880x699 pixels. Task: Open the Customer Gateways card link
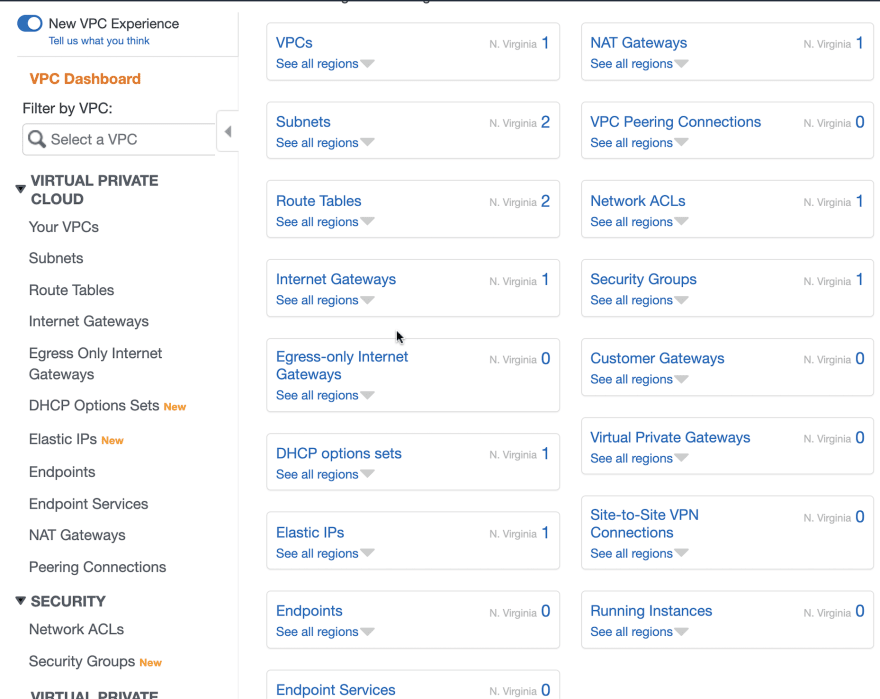[x=657, y=358]
